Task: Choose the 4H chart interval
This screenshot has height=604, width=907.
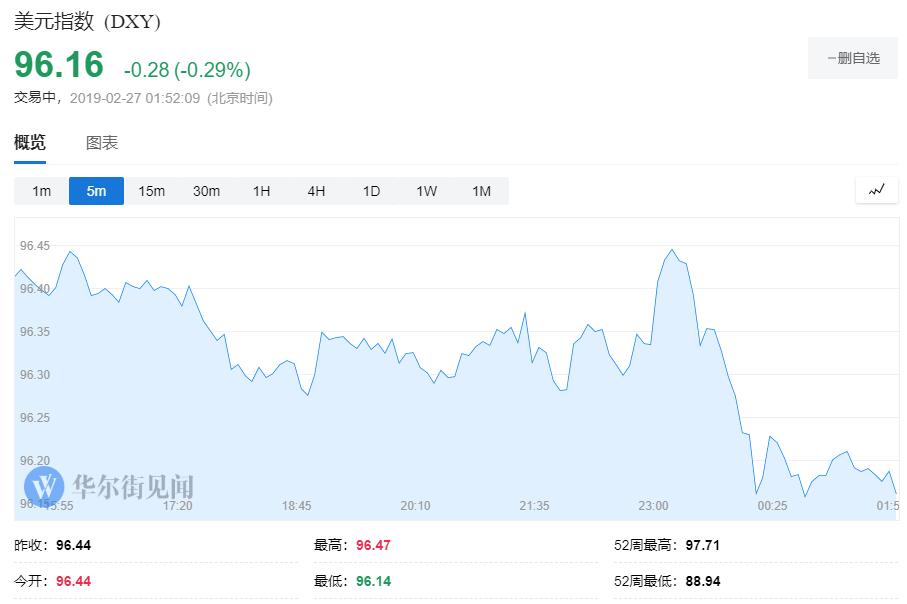Action: (x=316, y=191)
